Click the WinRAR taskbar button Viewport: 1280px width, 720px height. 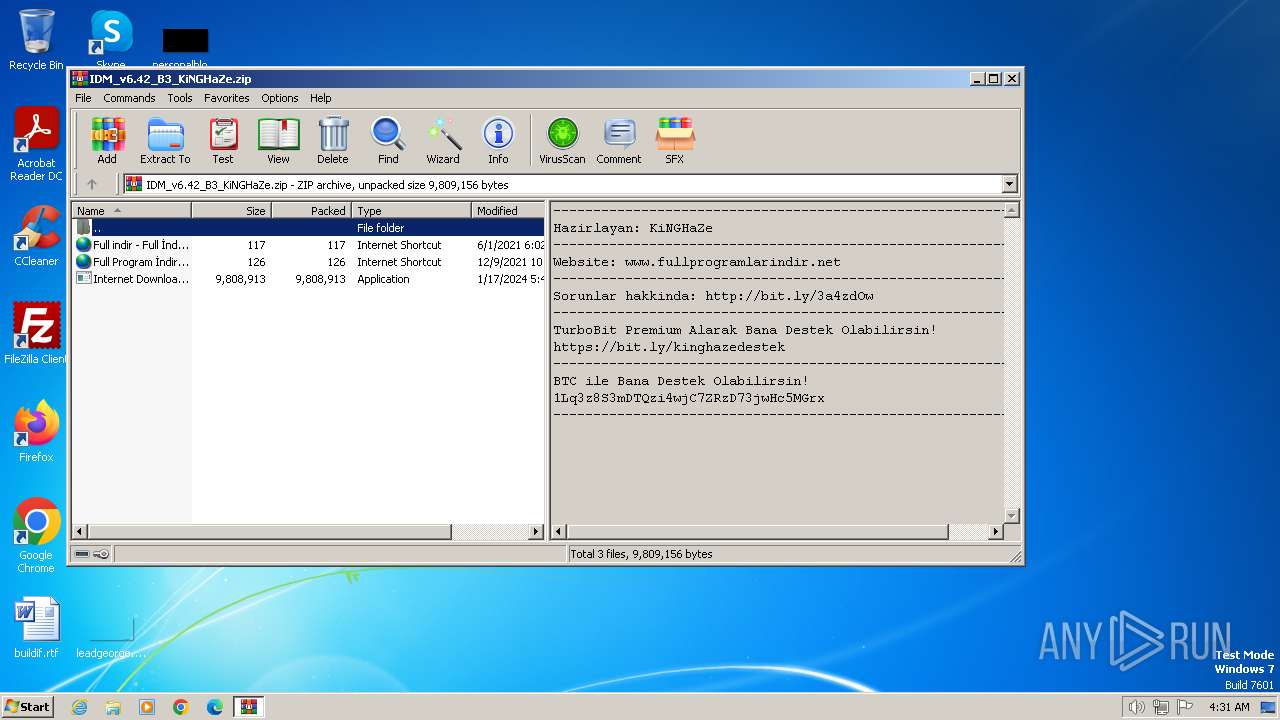[x=248, y=707]
